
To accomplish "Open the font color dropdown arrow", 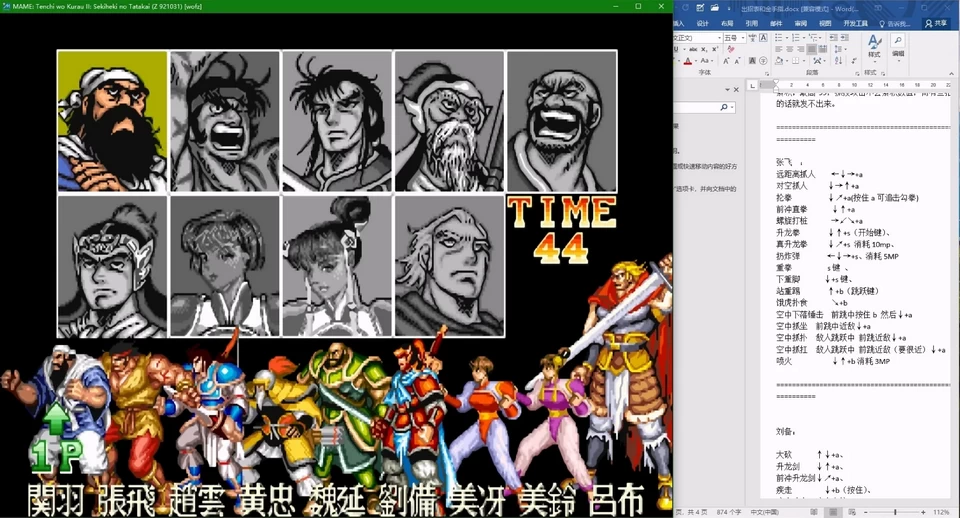I will pyautogui.click(x=696, y=61).
